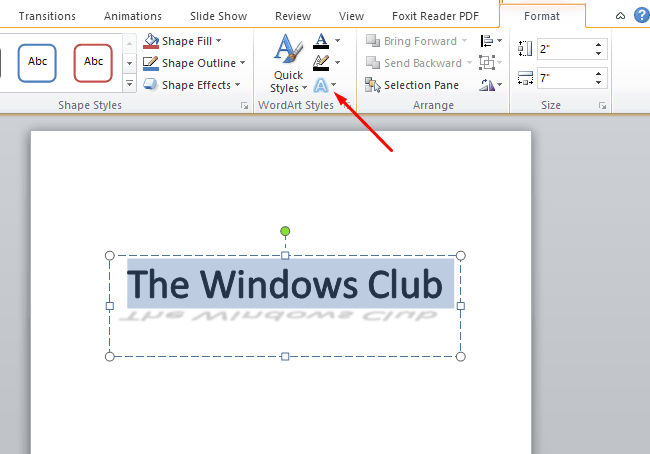Decrease shape width with down spinner
Screen dimensions: 650x454
[x=598, y=83]
